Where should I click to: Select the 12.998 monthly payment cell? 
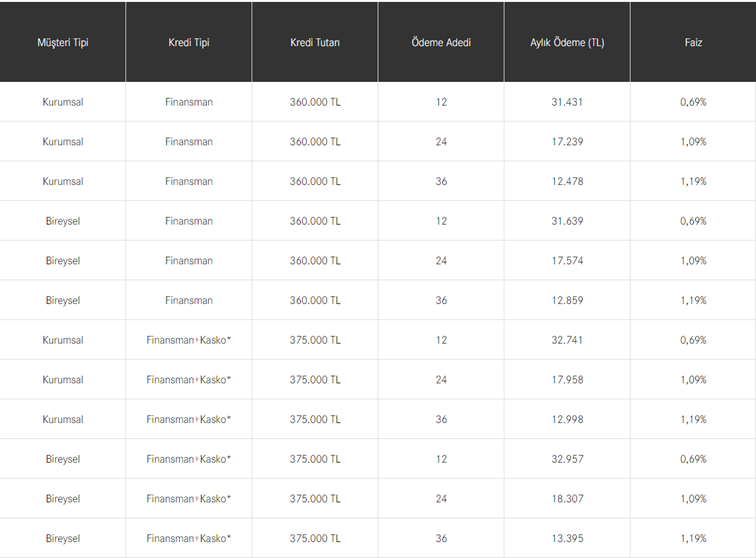[x=567, y=419]
